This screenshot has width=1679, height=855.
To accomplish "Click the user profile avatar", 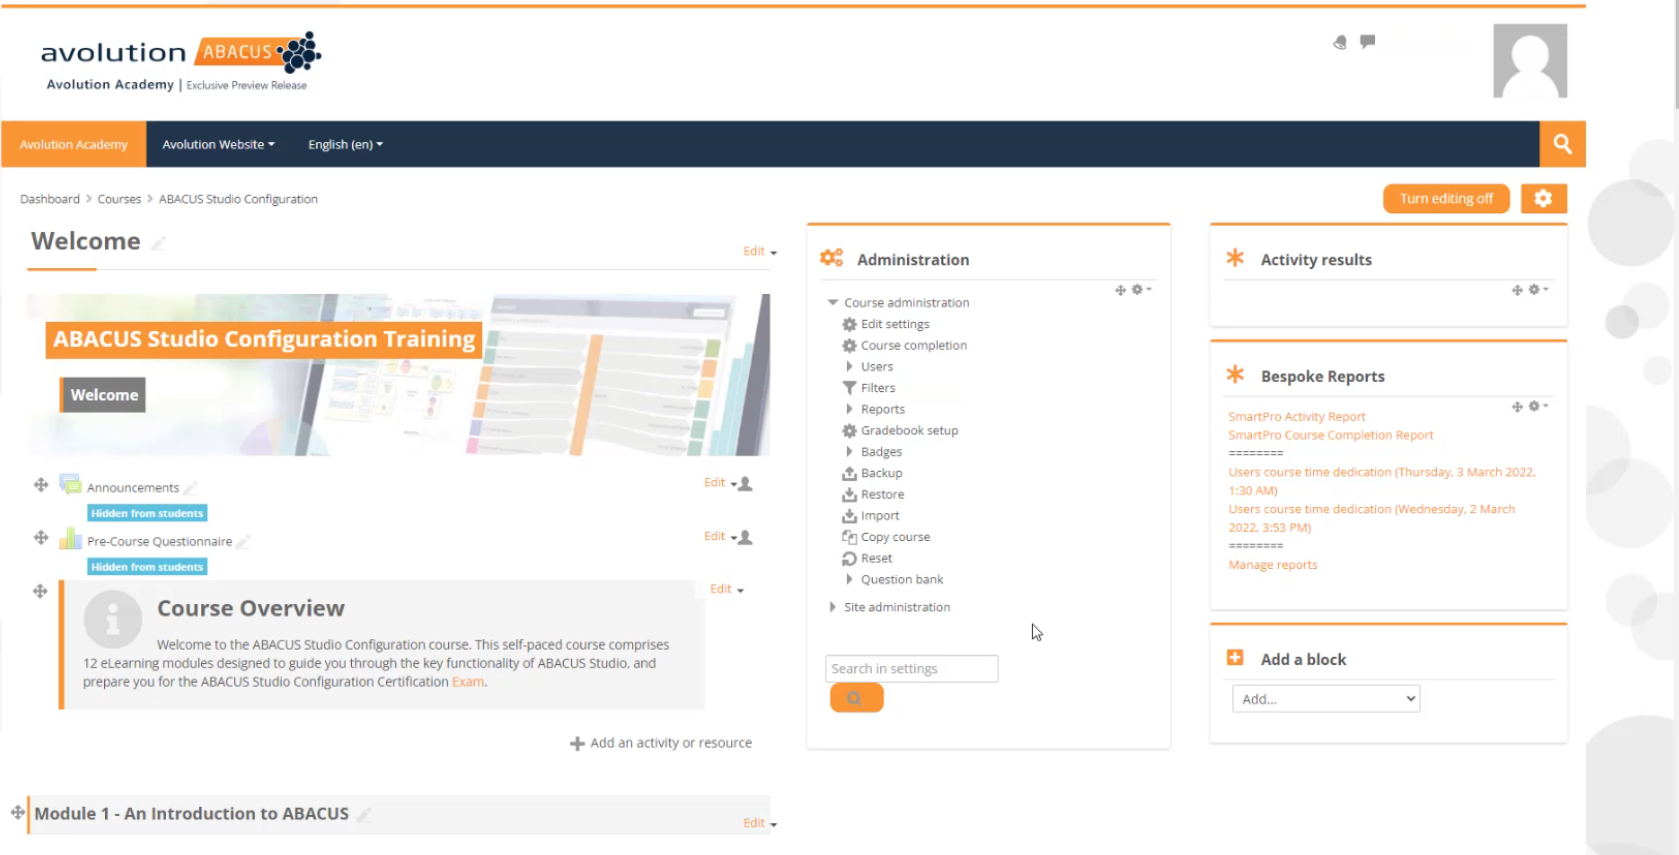I will pyautogui.click(x=1529, y=61).
